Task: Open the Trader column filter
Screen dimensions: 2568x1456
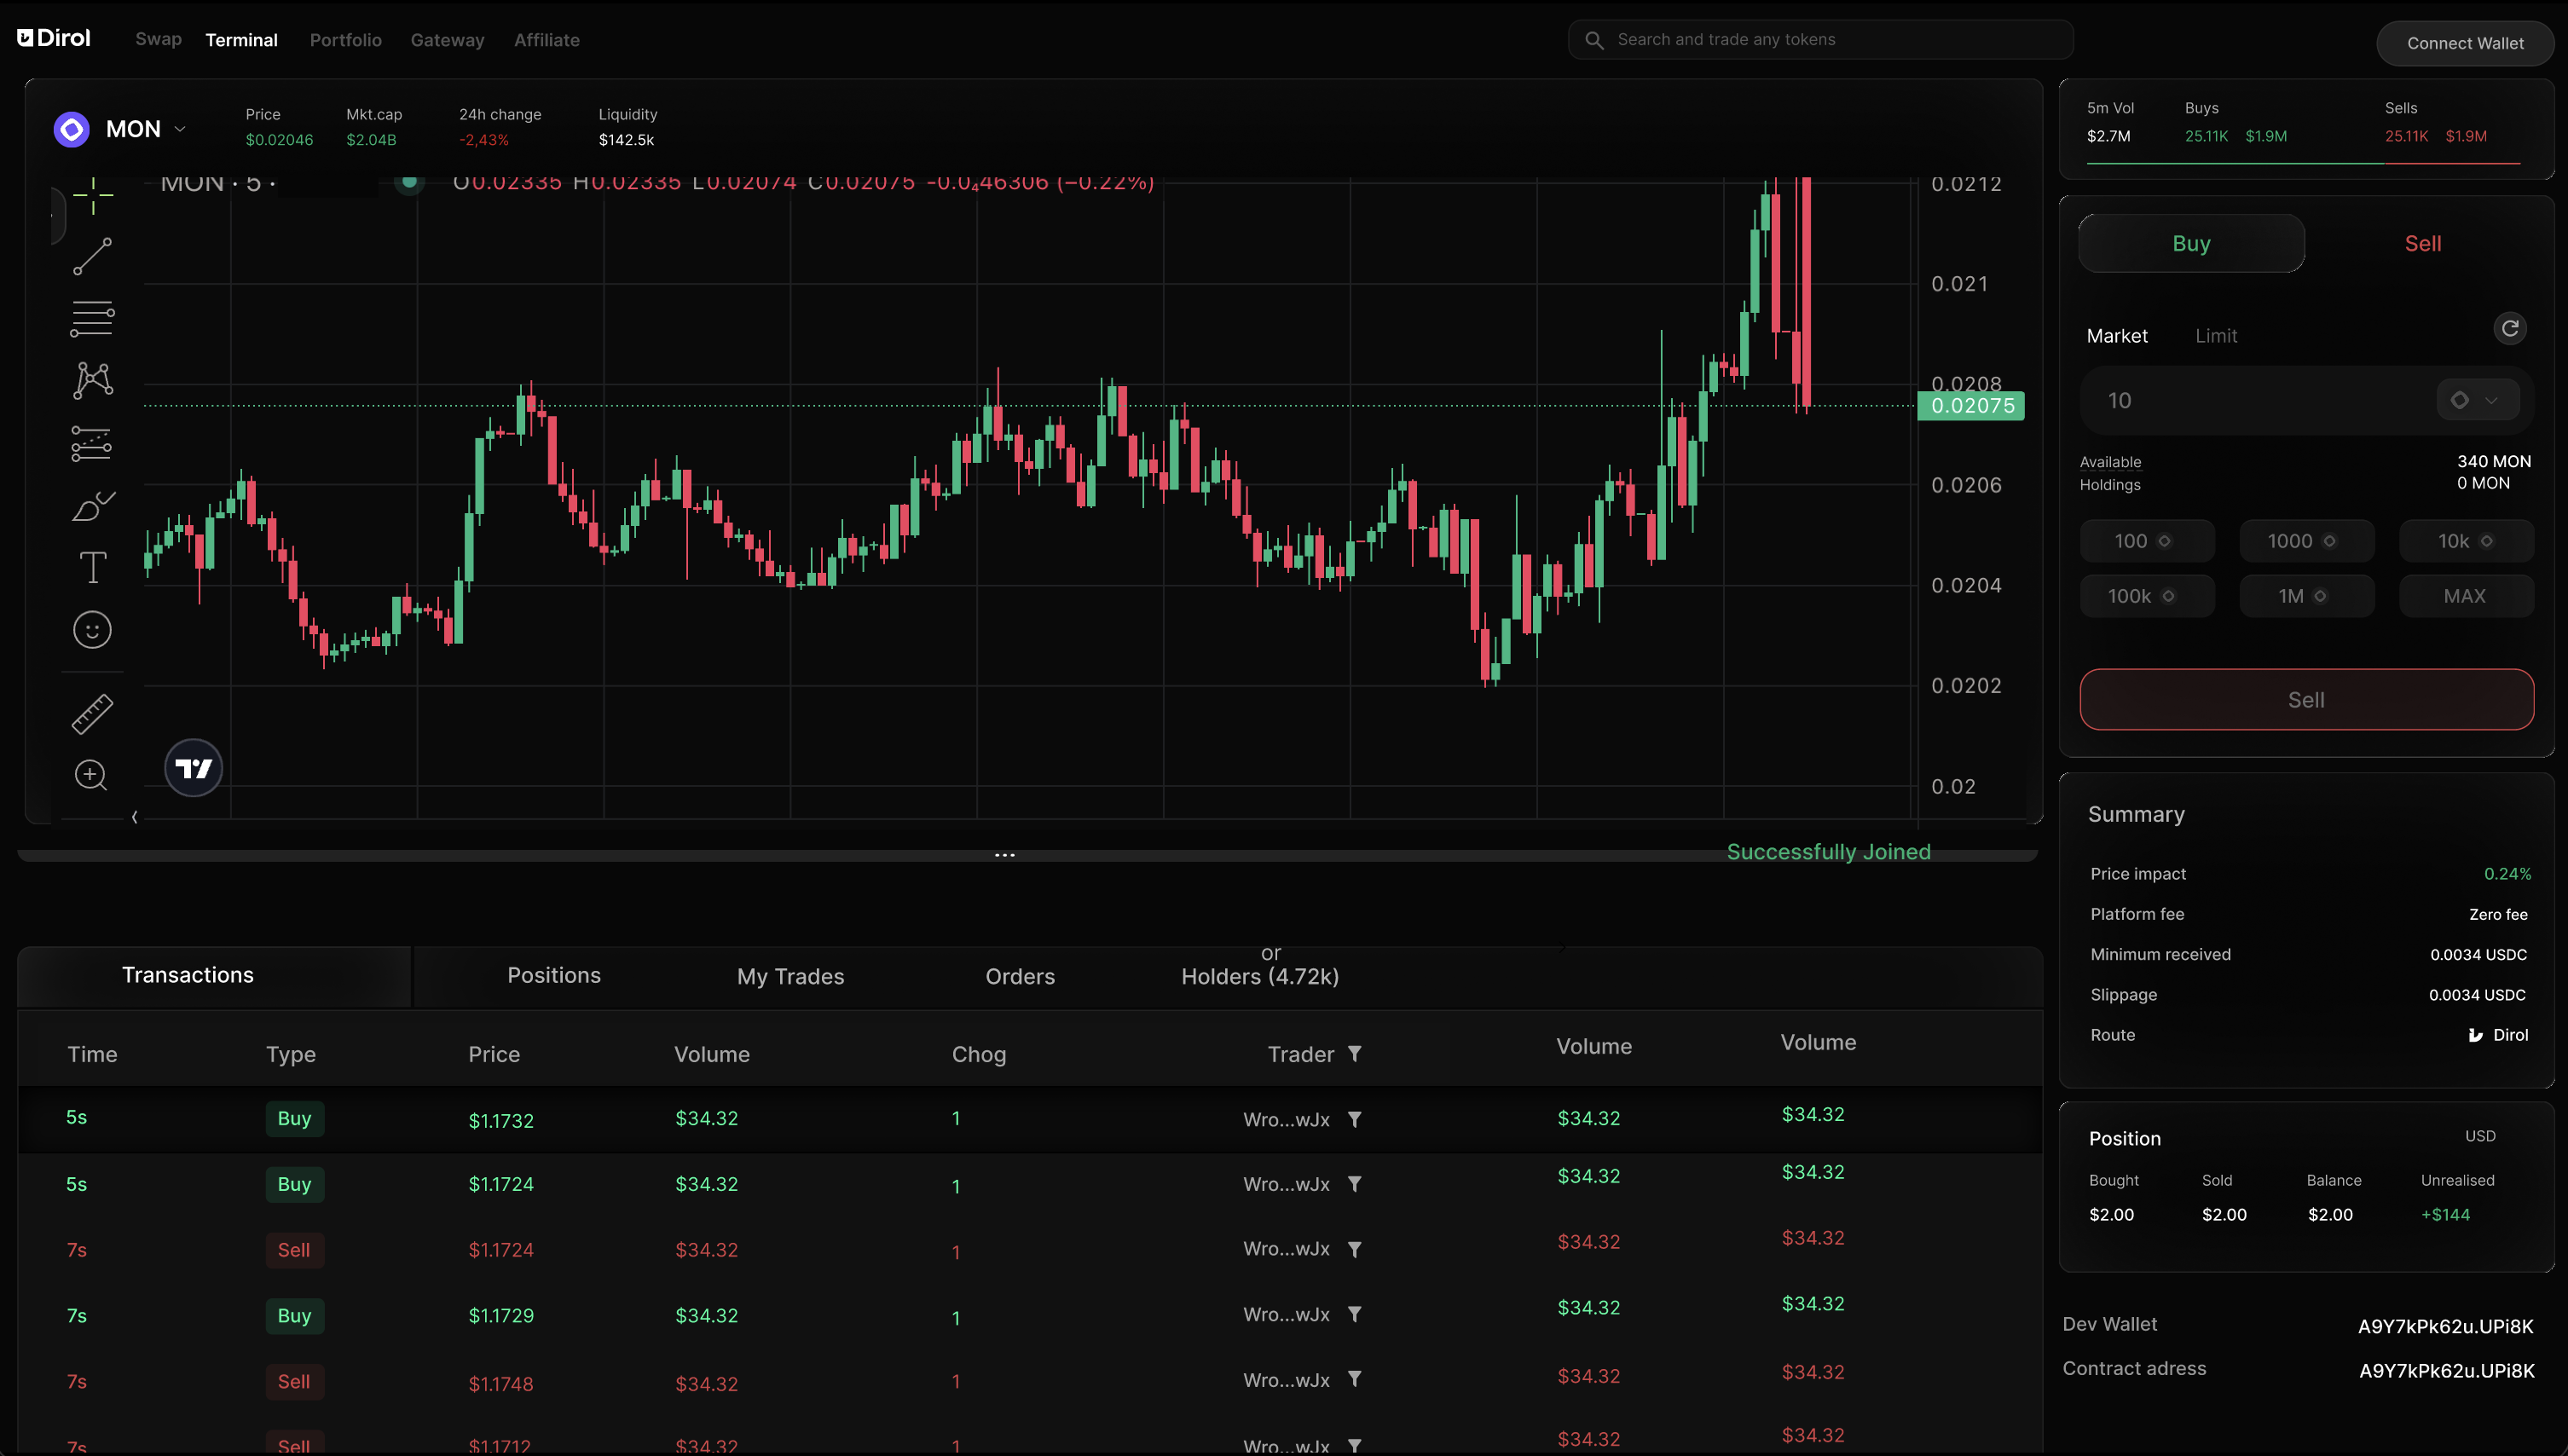Action: [x=1354, y=1054]
